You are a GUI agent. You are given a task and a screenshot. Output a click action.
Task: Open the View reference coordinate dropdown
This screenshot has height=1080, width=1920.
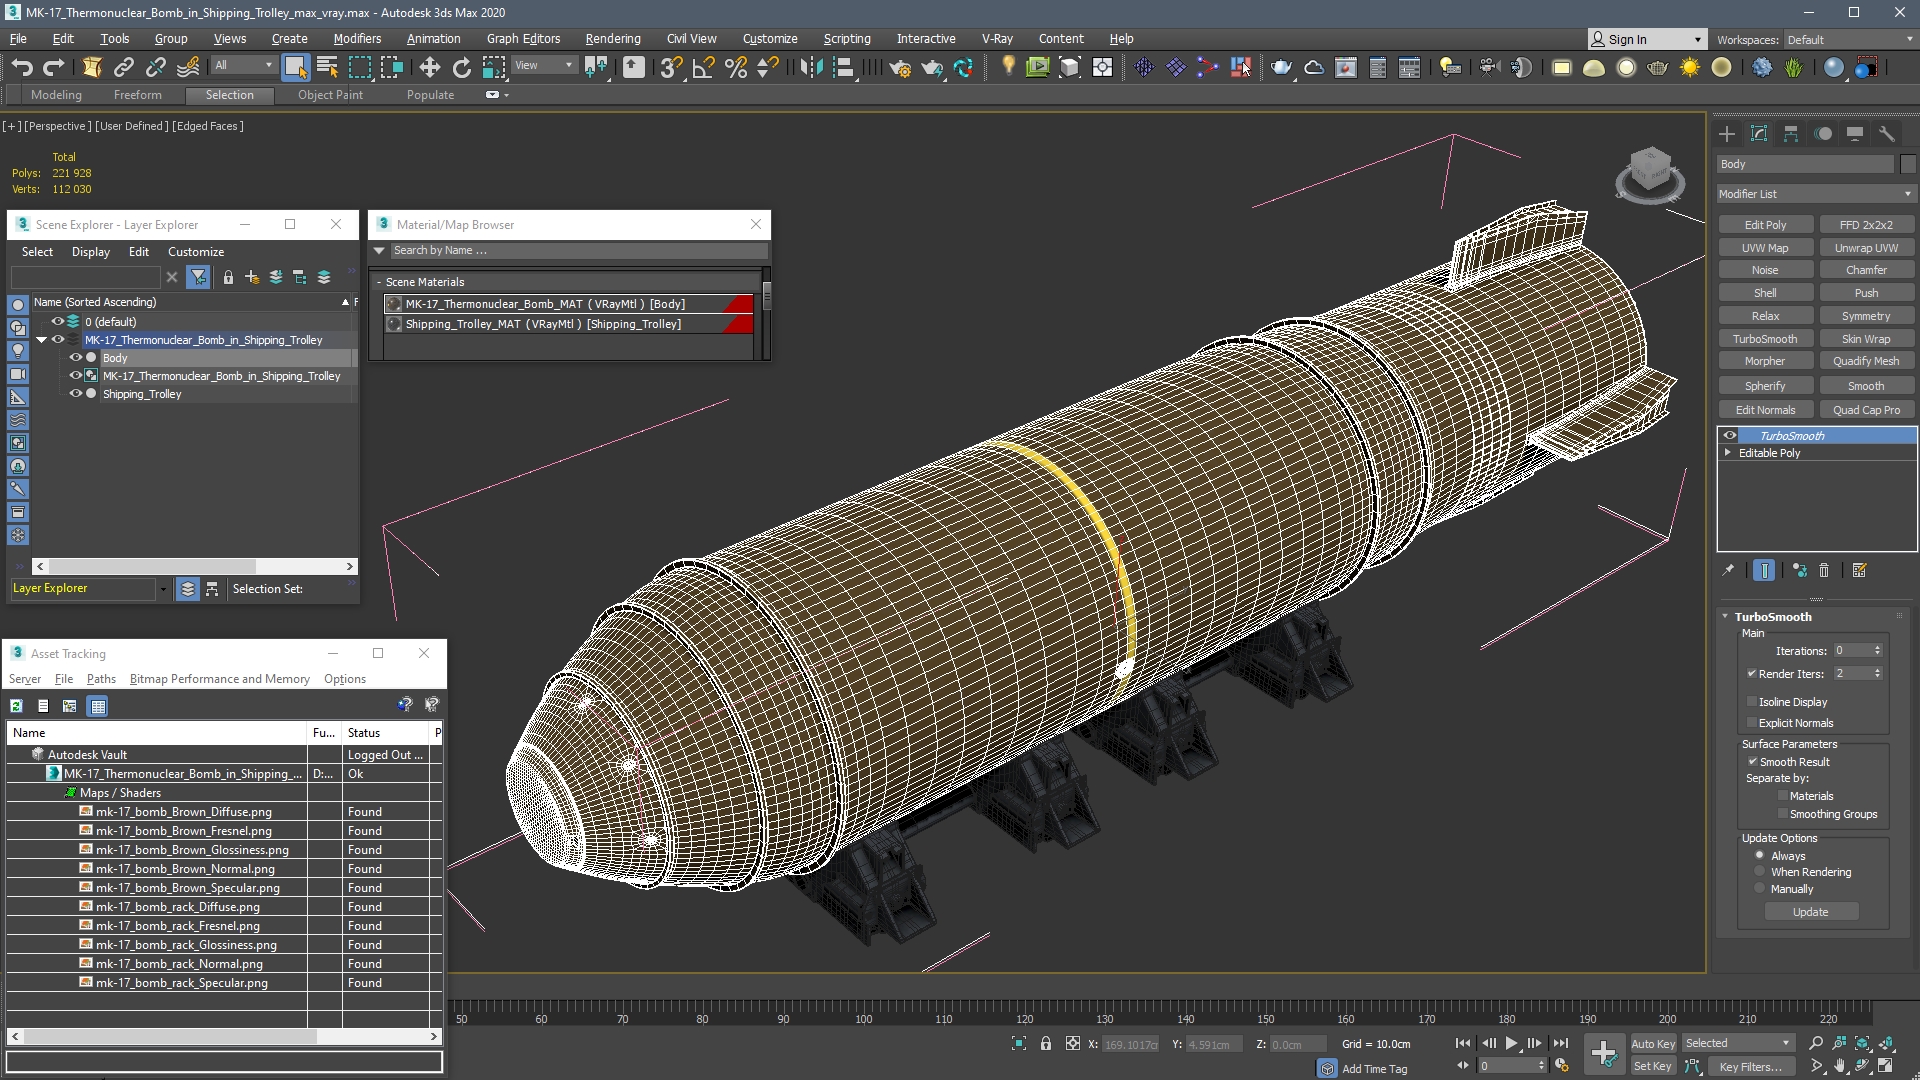tap(545, 66)
